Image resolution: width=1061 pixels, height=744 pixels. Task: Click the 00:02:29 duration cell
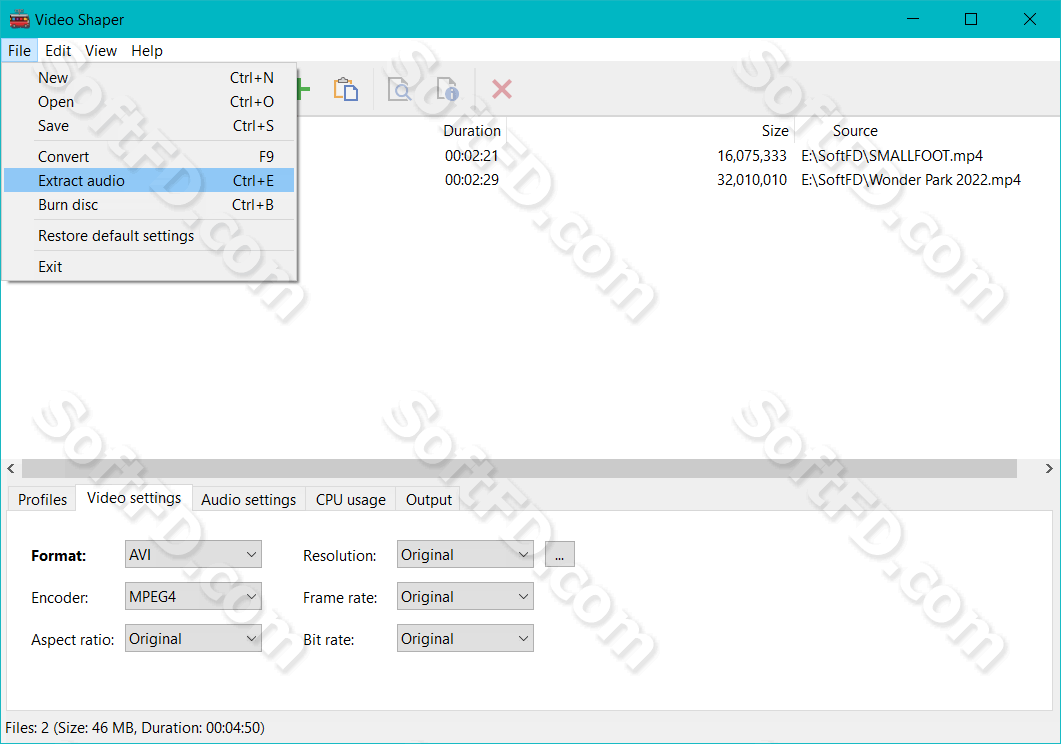click(x=472, y=180)
